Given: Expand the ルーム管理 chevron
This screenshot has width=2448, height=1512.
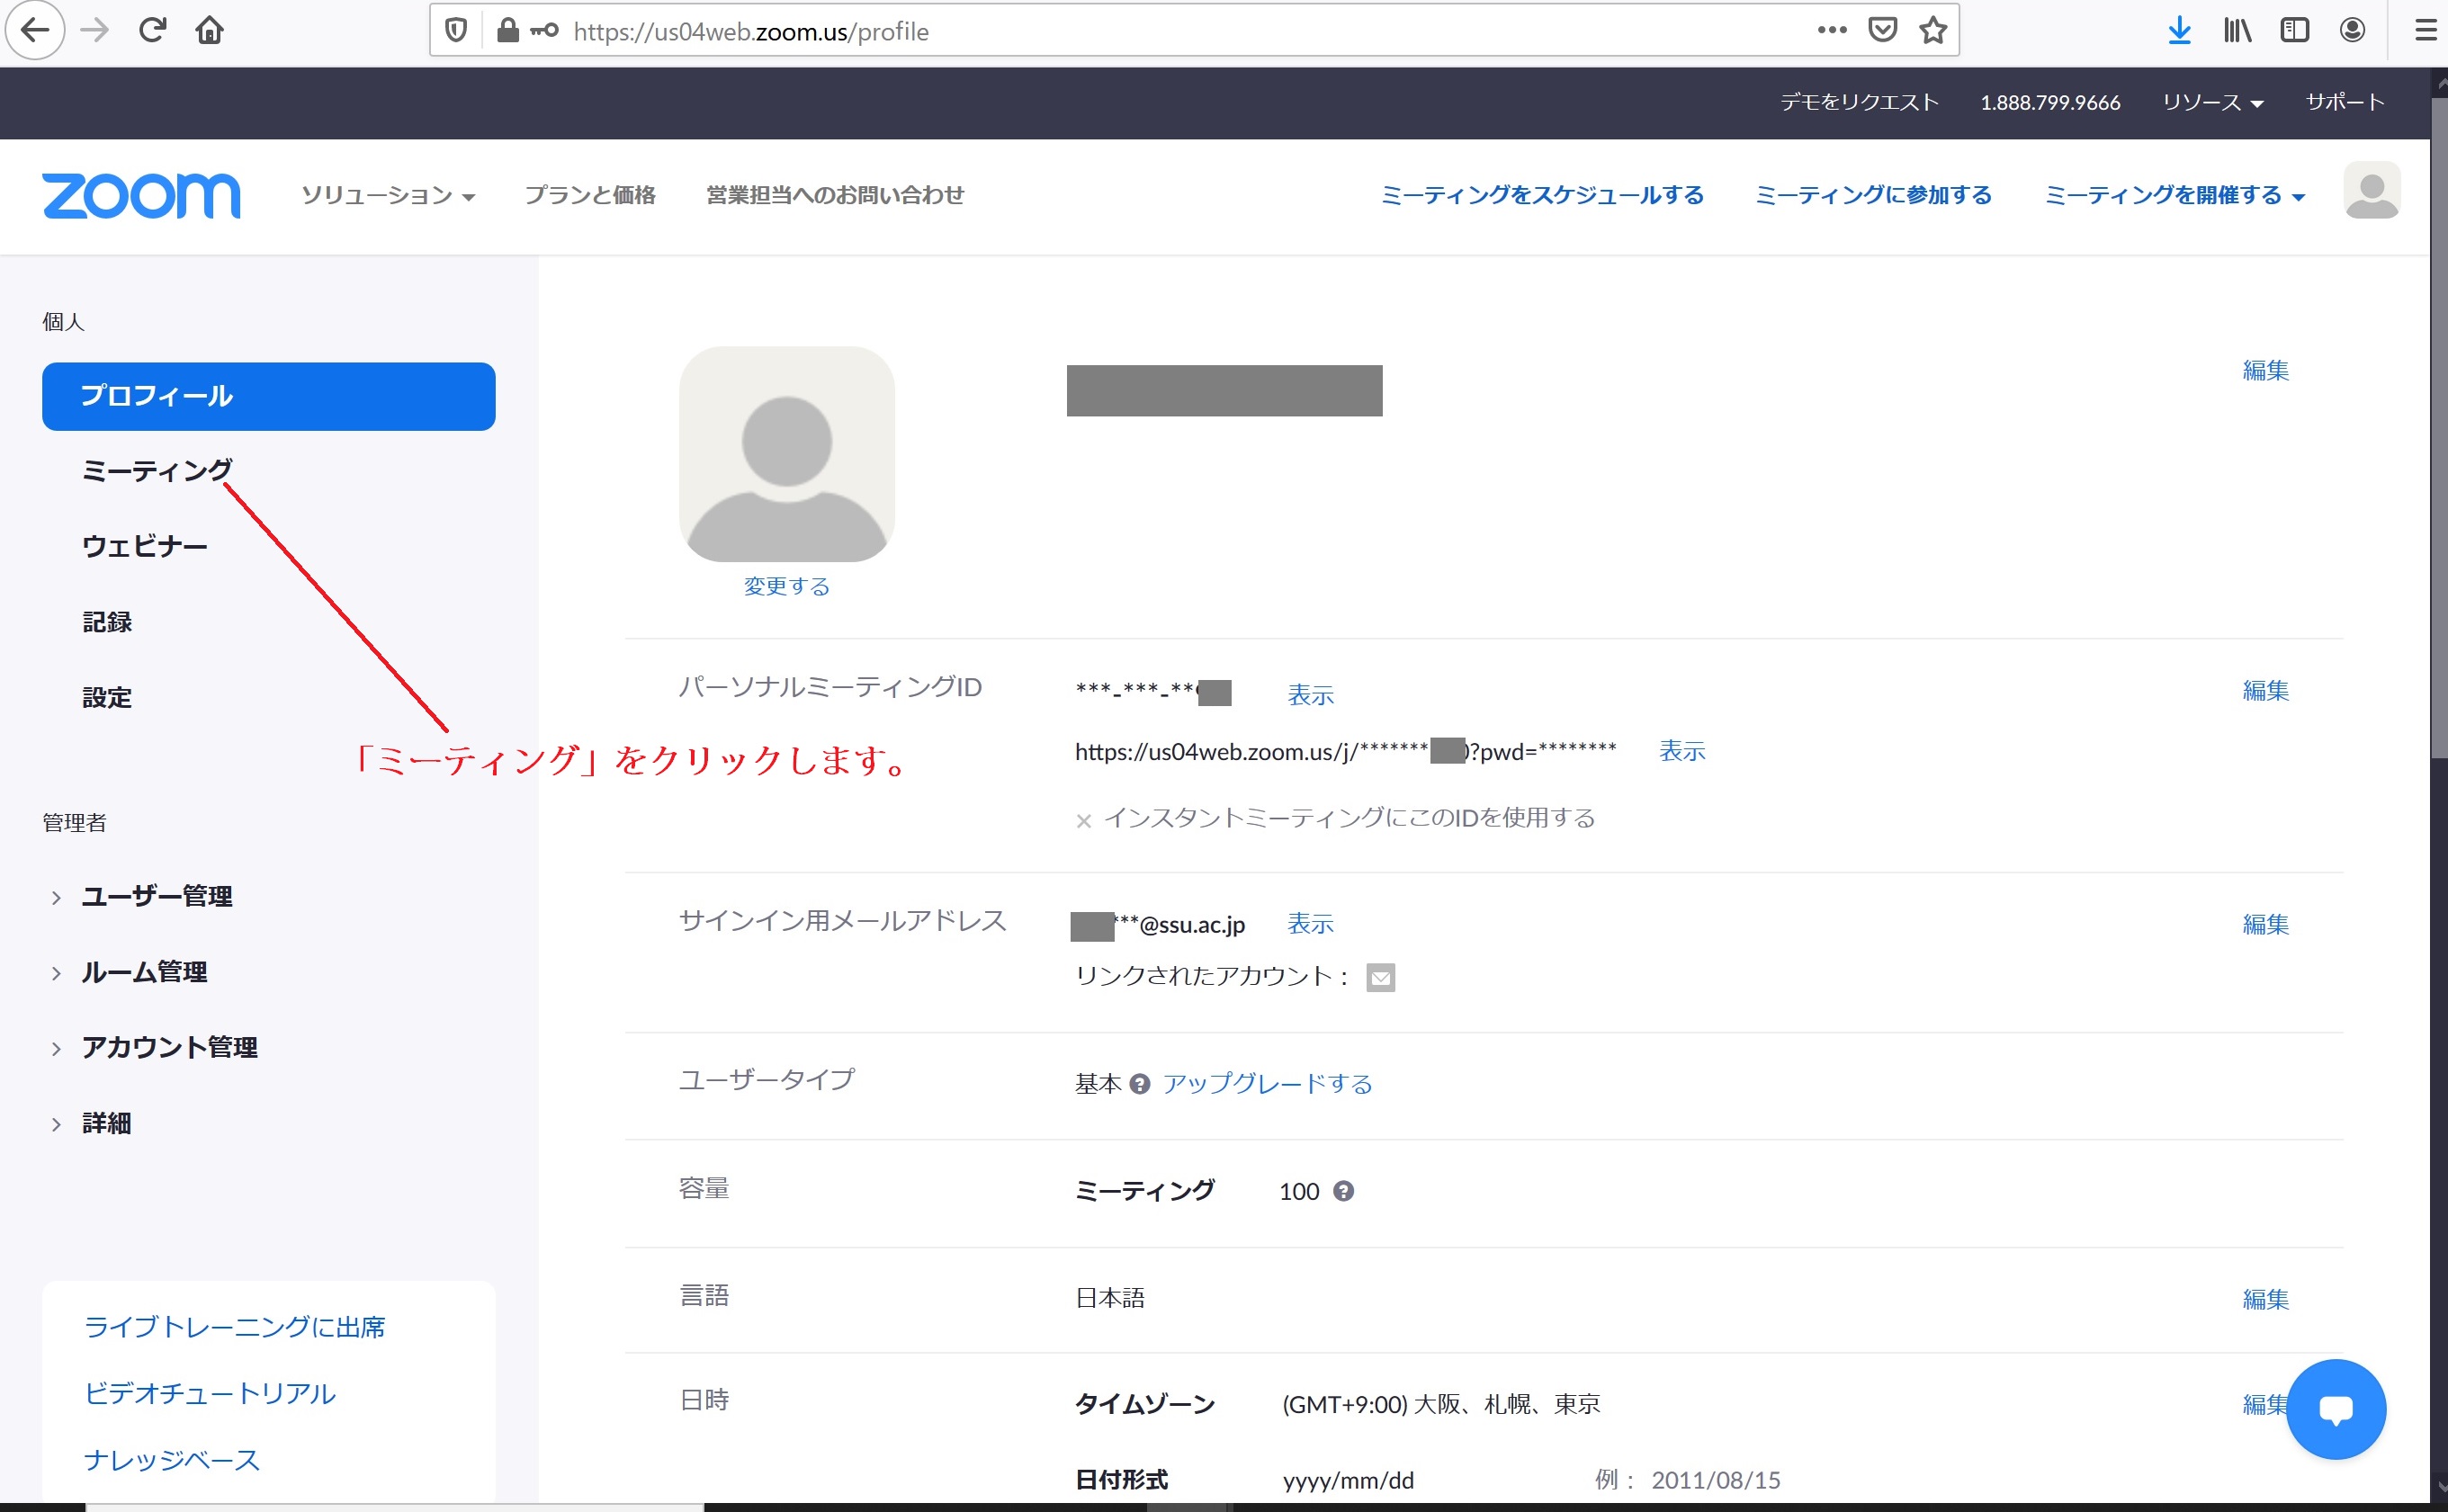Looking at the screenshot, I should pyautogui.click(x=57, y=973).
